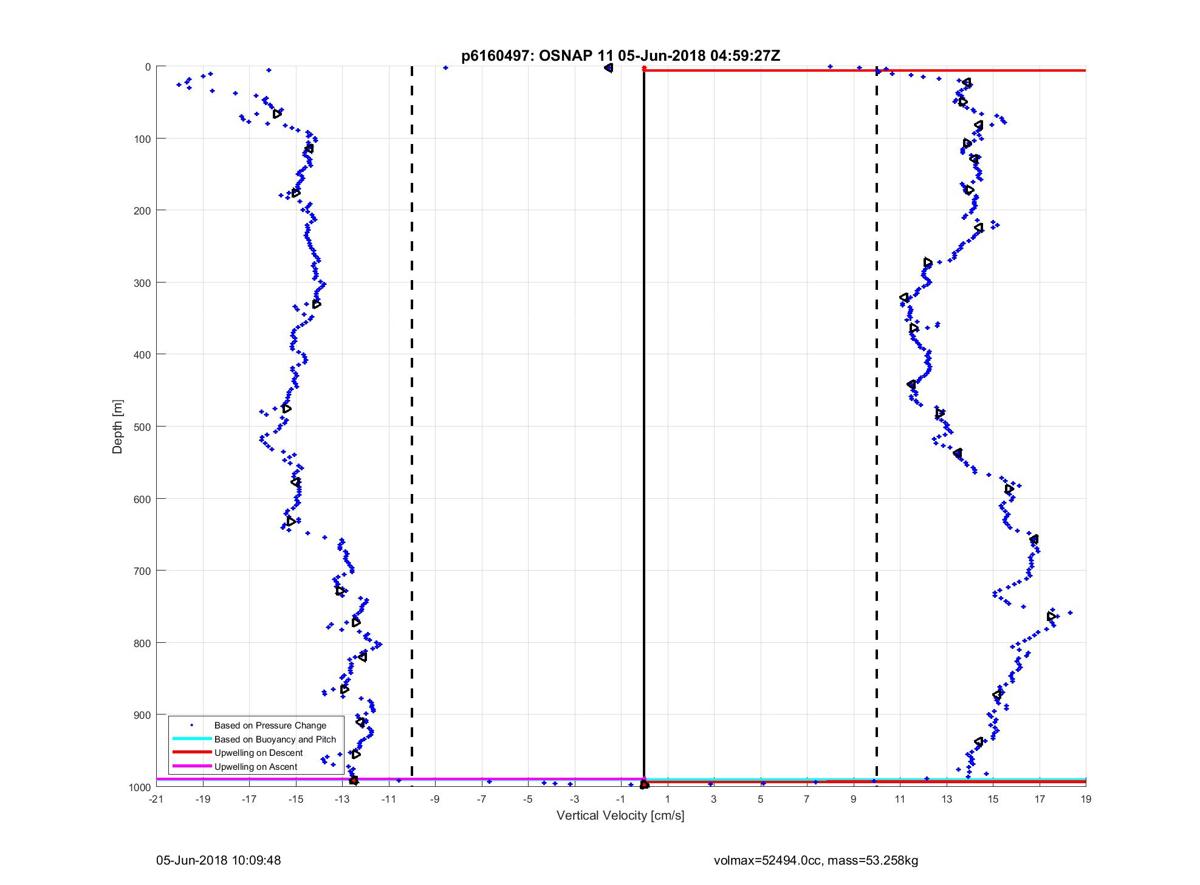Click the x-axis tick label '-1'

point(620,800)
